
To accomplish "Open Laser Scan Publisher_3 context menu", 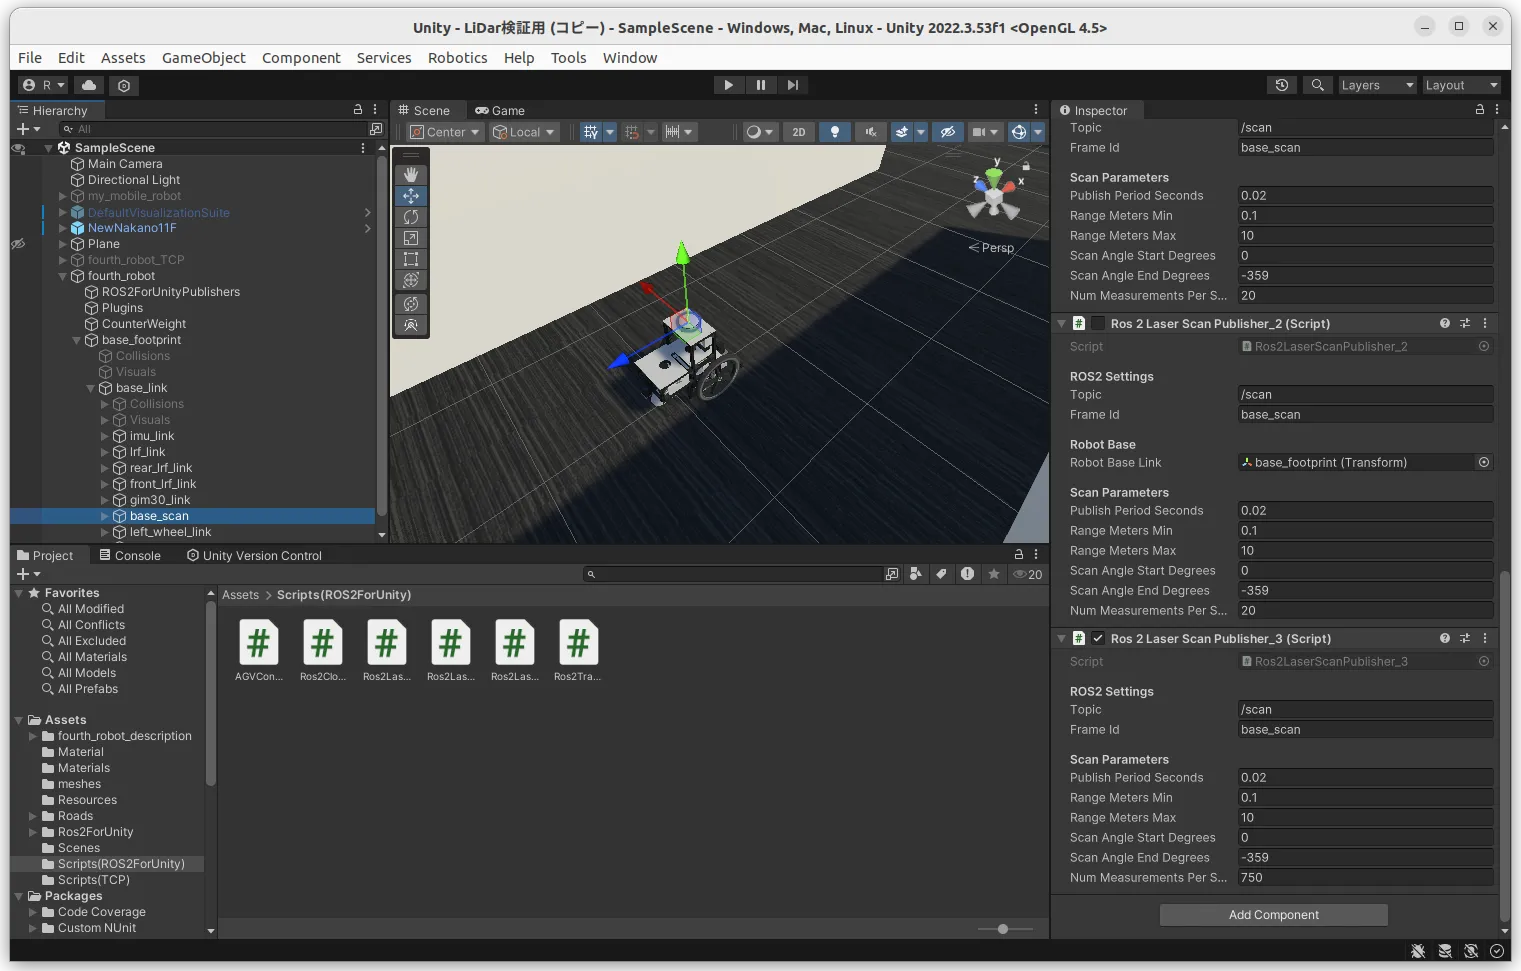I will click(x=1485, y=638).
